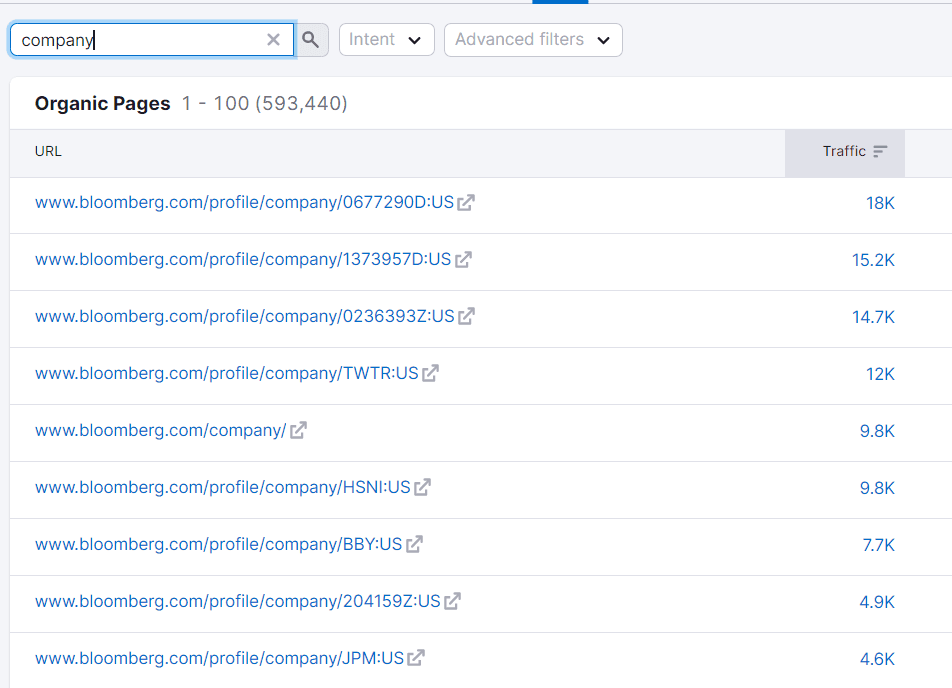Clear the company search text with X
952x688 pixels.
point(273,40)
